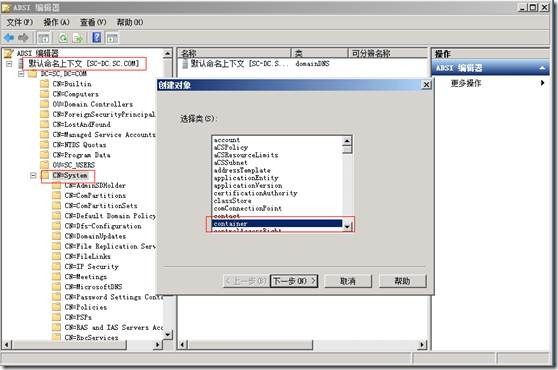Select CN=AdminSDHolder in the tree
Screen dimensions: 558x370
[x=95, y=186]
